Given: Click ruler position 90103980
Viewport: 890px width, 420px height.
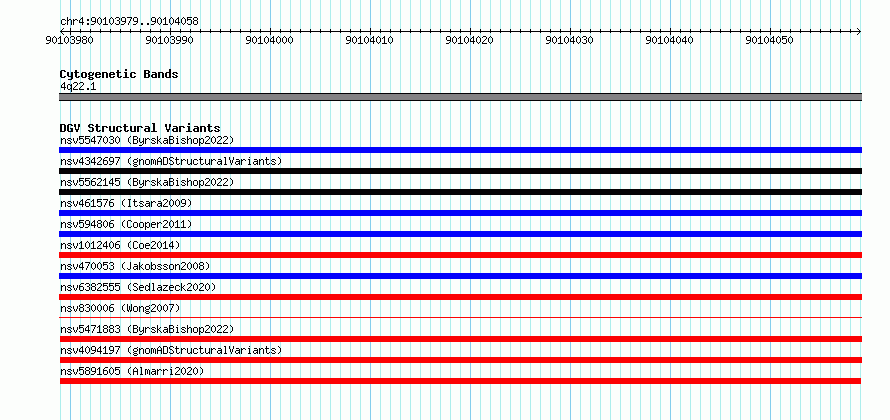Looking at the screenshot, I should pos(70,40).
